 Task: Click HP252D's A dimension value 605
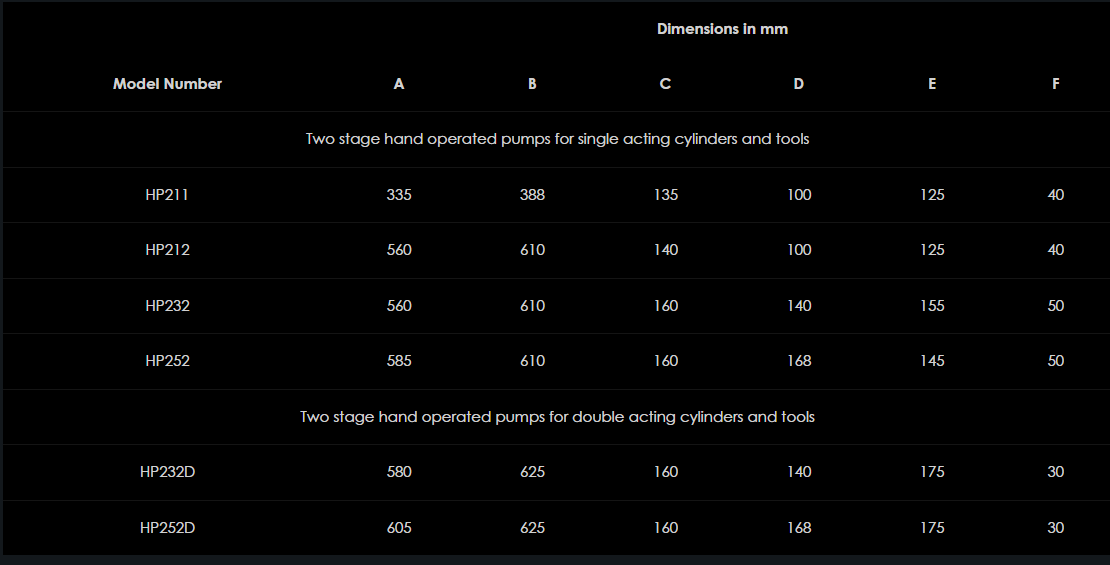tap(399, 528)
